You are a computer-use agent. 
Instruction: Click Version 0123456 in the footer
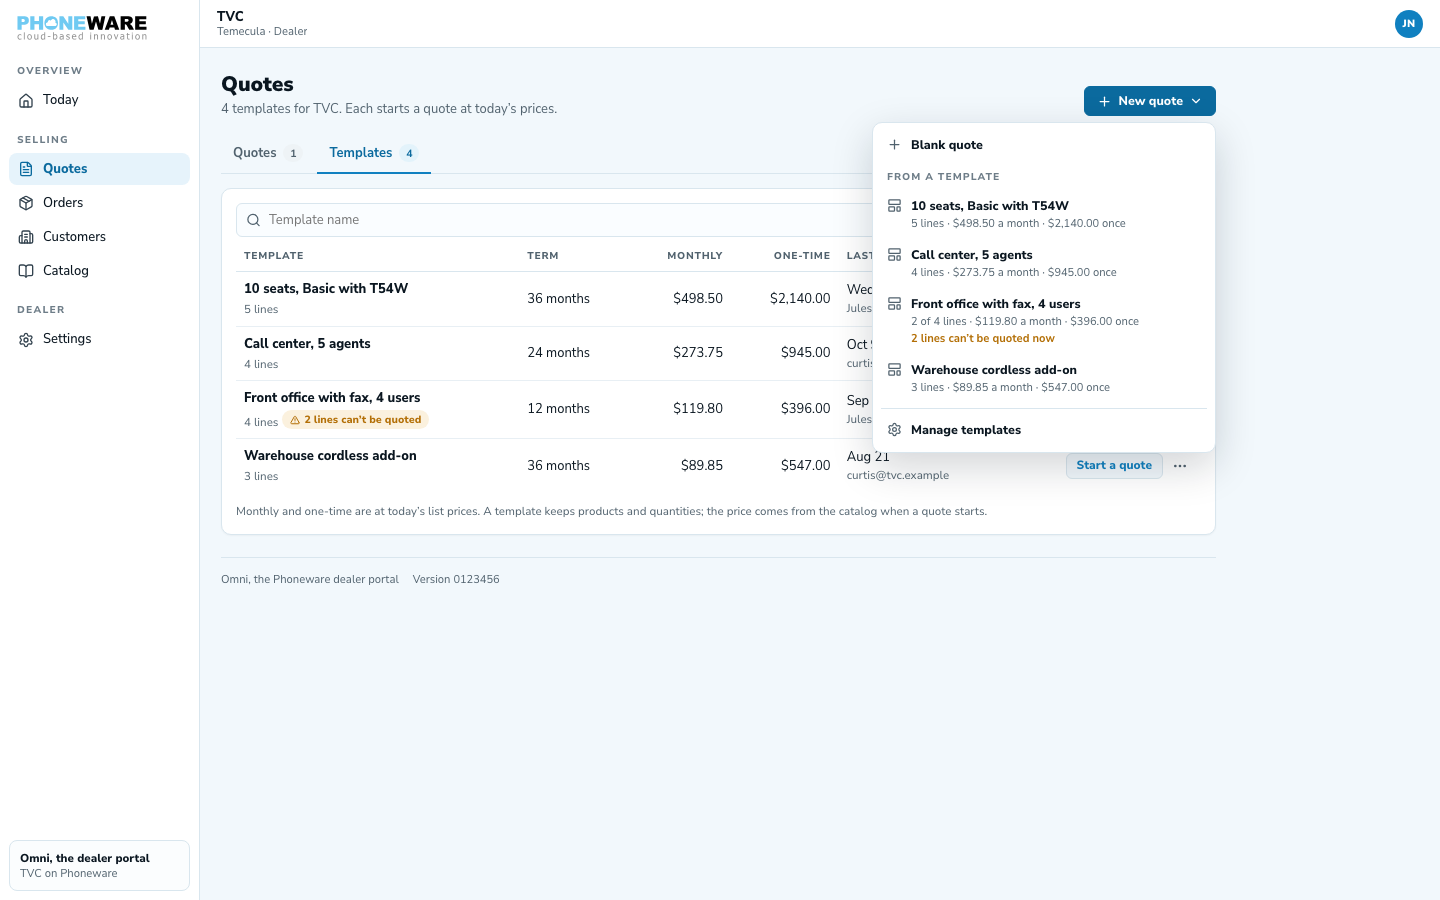tap(456, 580)
